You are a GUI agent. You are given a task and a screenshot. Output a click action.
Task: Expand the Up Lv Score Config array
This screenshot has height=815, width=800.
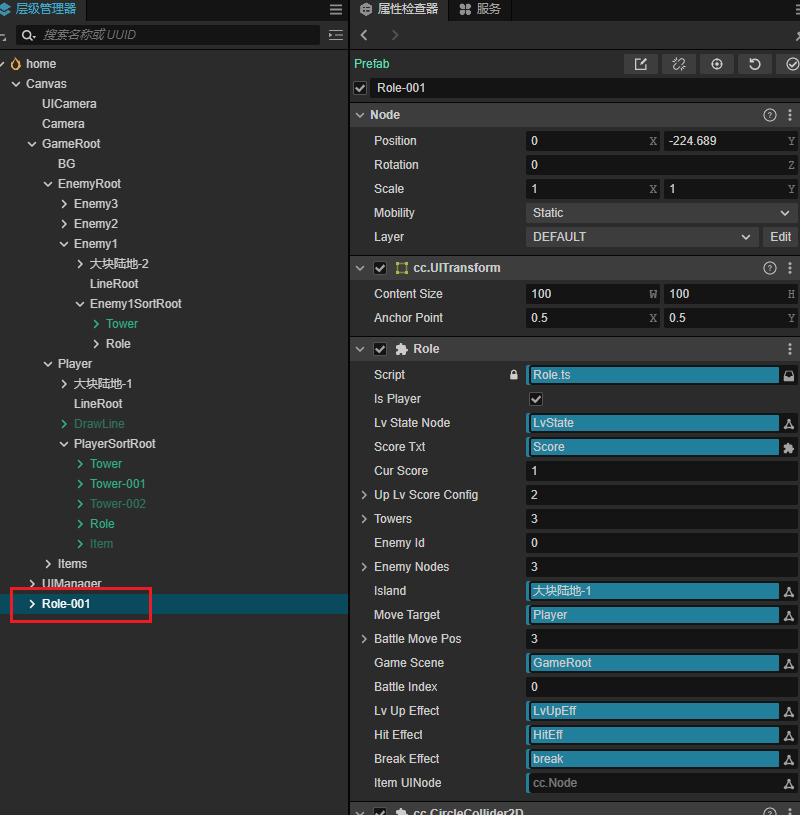click(364, 495)
